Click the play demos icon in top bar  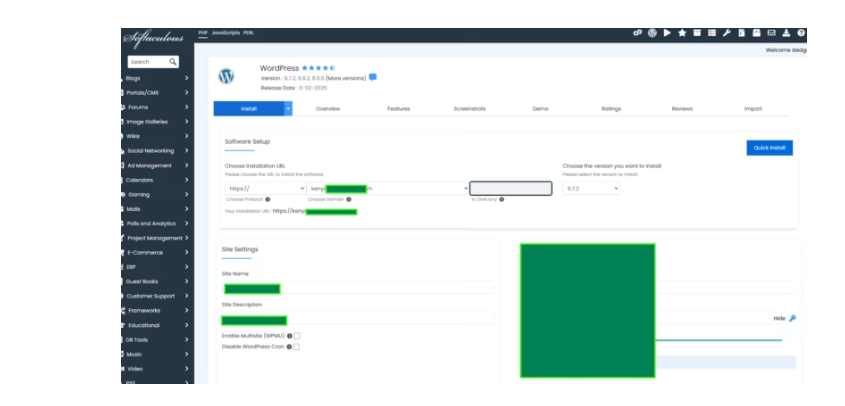(667, 33)
